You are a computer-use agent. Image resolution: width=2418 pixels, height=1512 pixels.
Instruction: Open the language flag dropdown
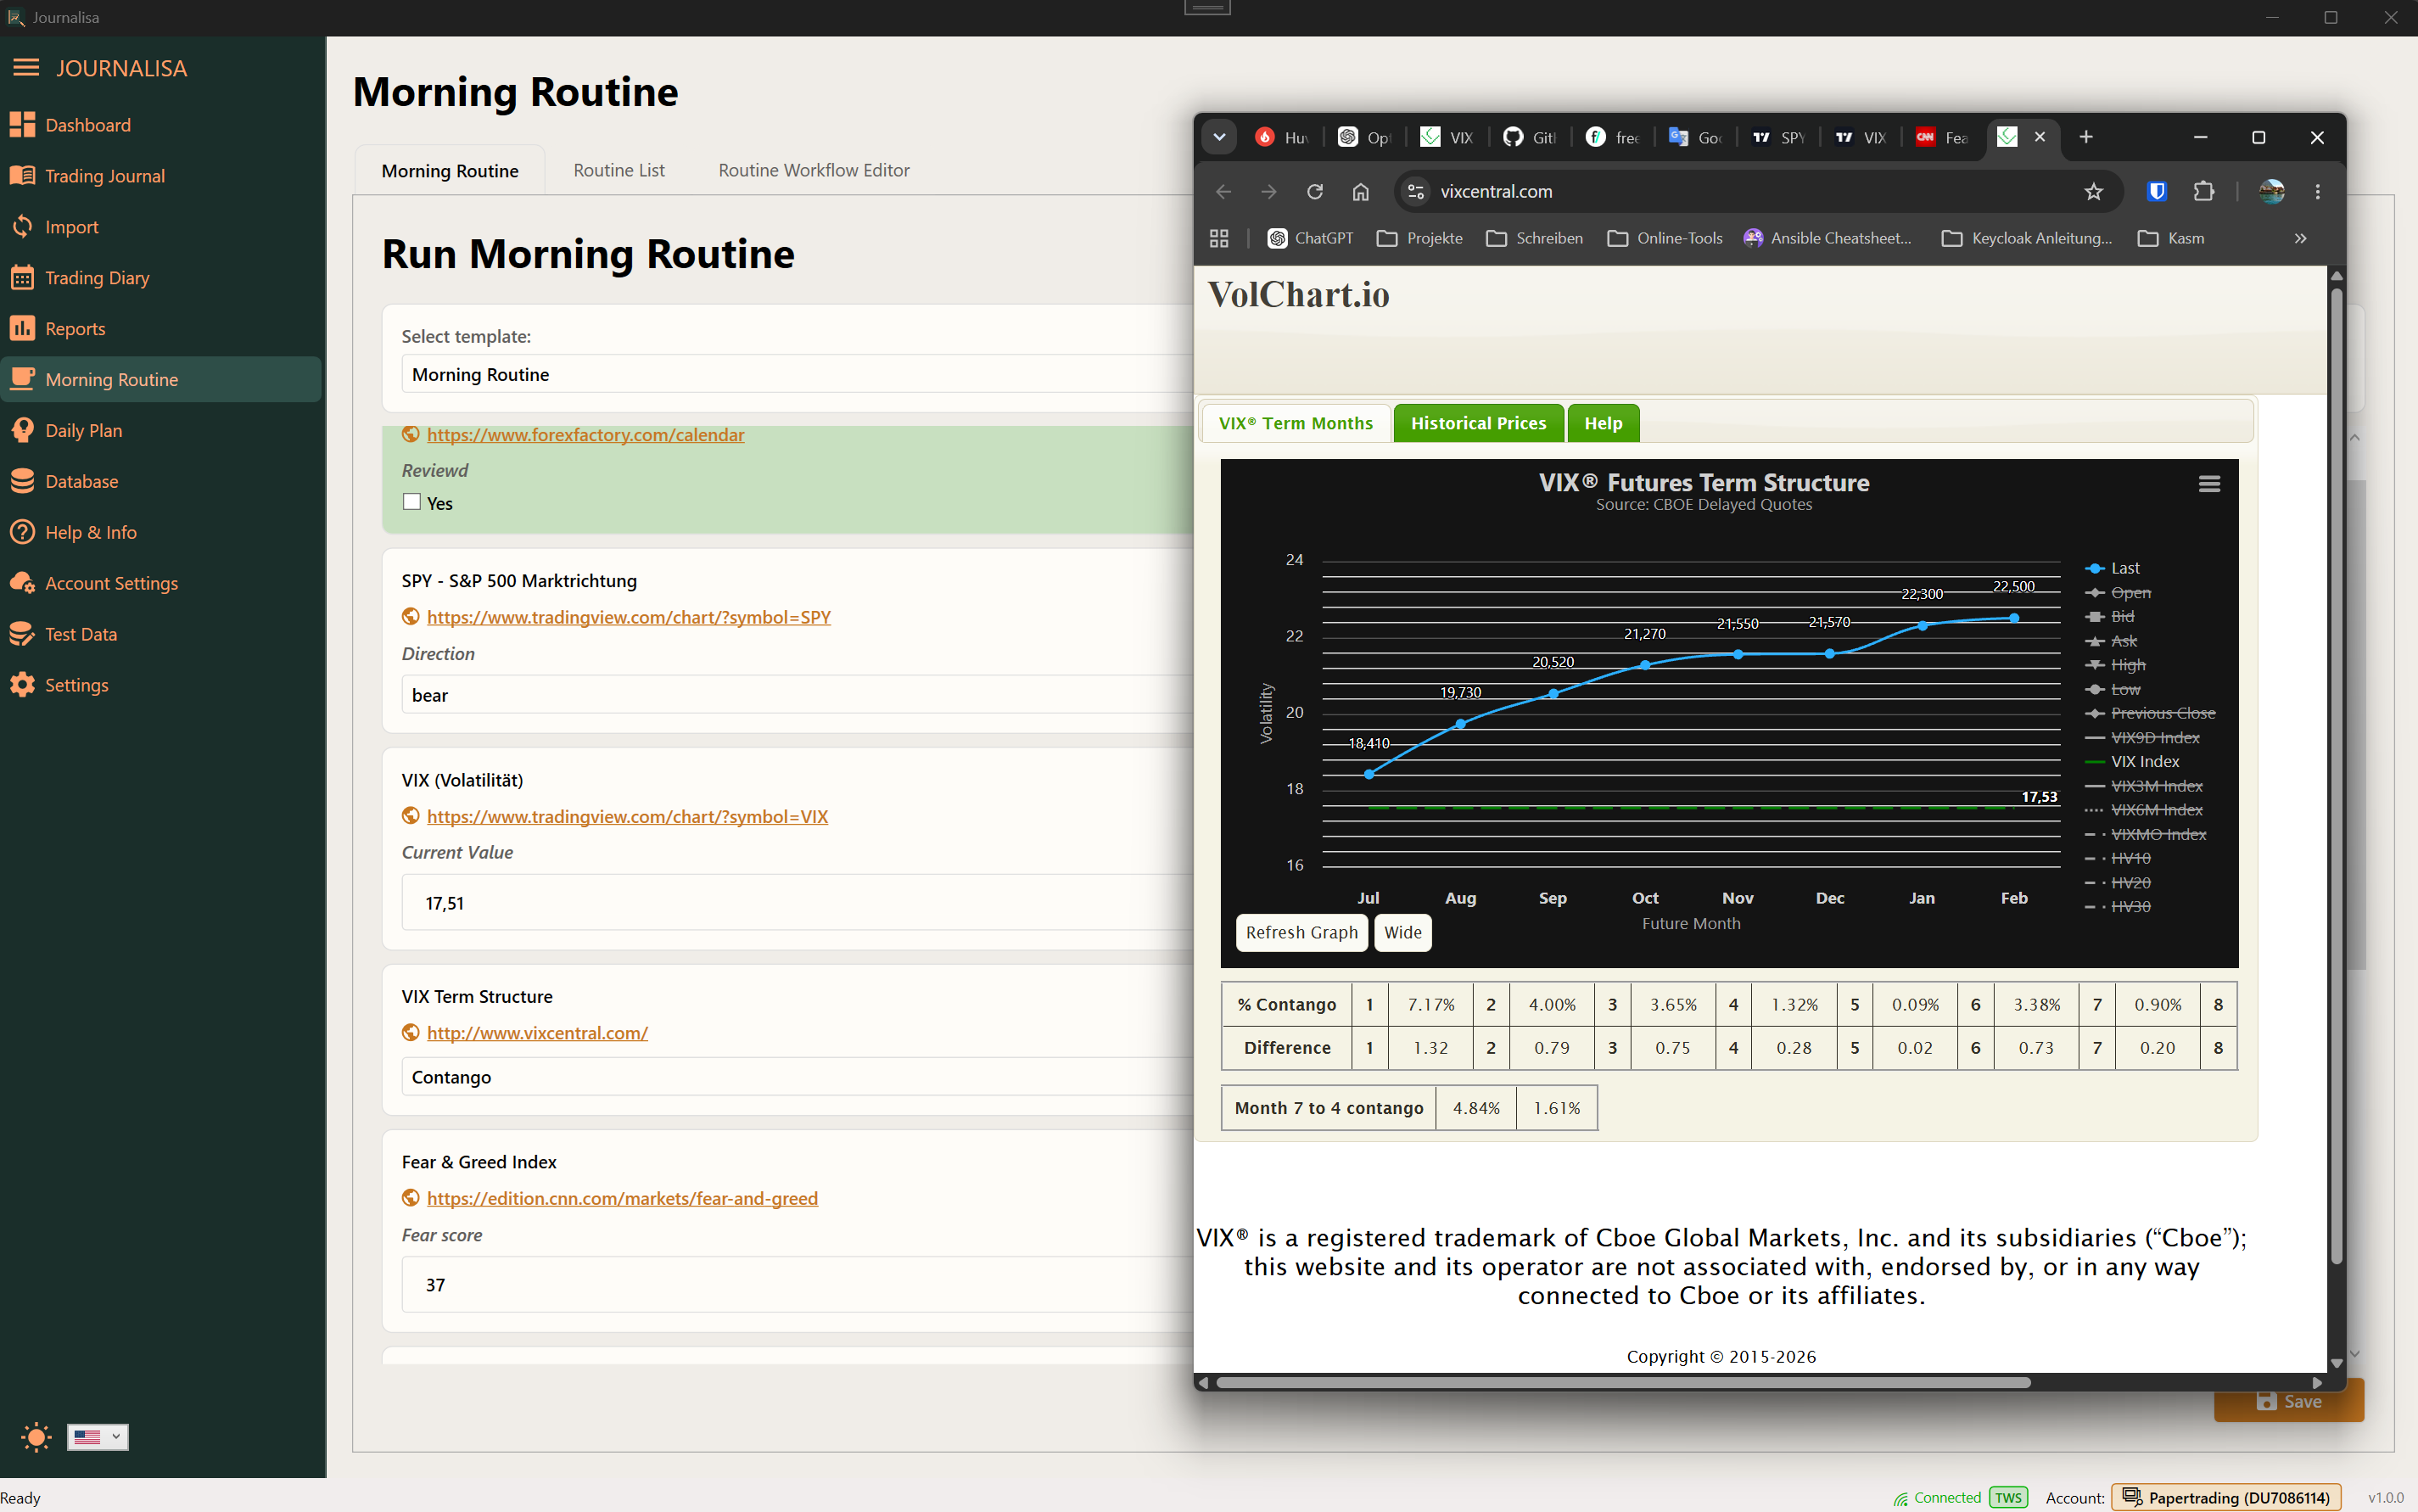(97, 1438)
